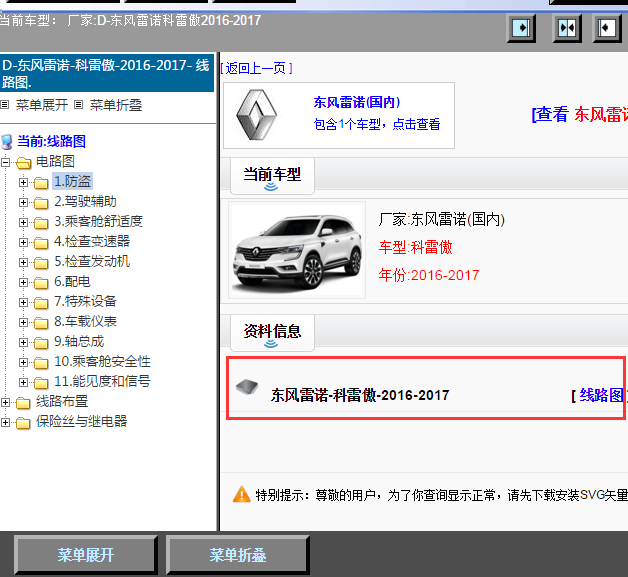Image resolution: width=628 pixels, height=577 pixels.
Task: Click the orange warning triangle icon
Action: pos(242,495)
